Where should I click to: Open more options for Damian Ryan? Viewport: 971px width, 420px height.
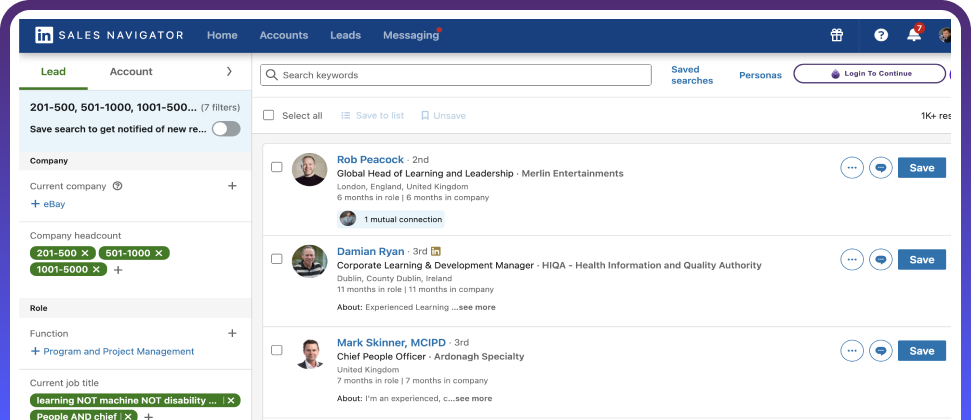851,260
